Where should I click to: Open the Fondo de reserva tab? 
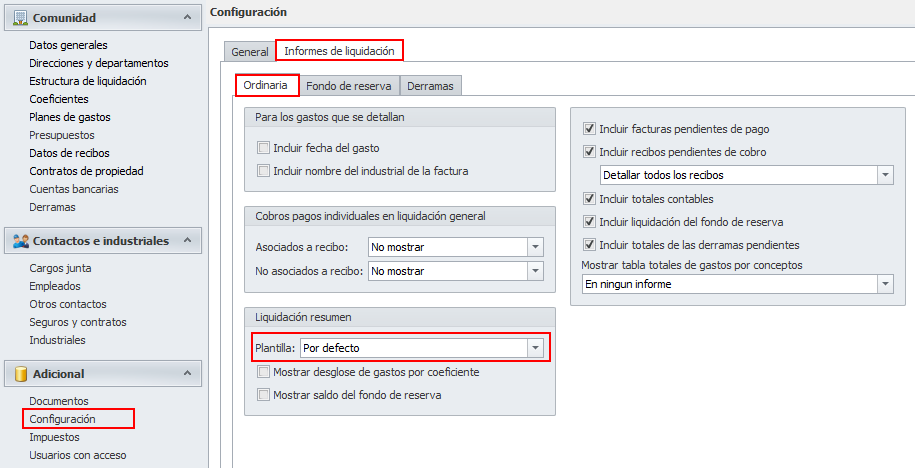click(x=349, y=86)
